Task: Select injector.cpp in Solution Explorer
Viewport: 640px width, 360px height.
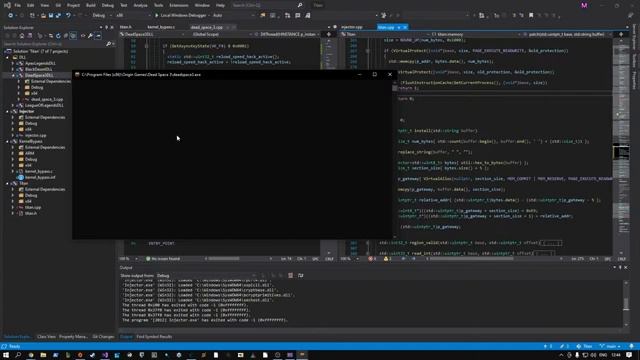Action: [36, 136]
